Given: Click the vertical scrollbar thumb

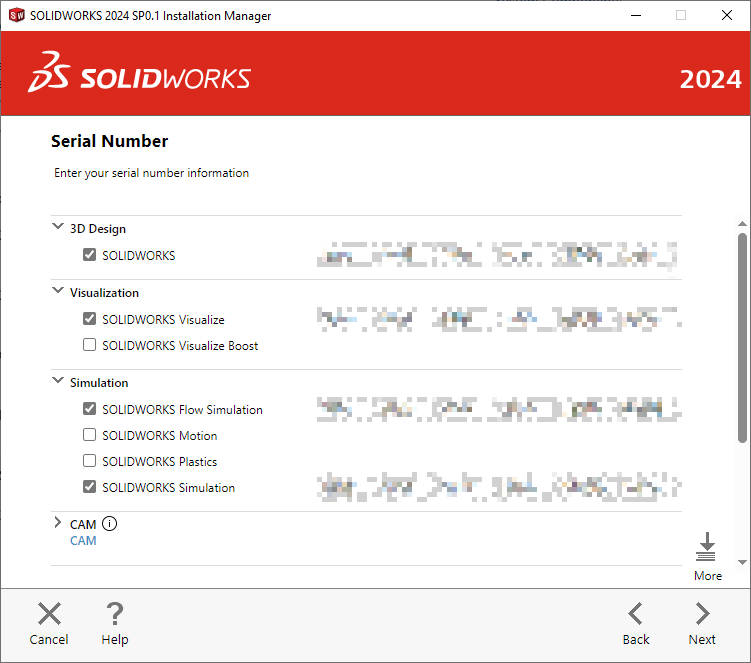Looking at the screenshot, I should [742, 336].
